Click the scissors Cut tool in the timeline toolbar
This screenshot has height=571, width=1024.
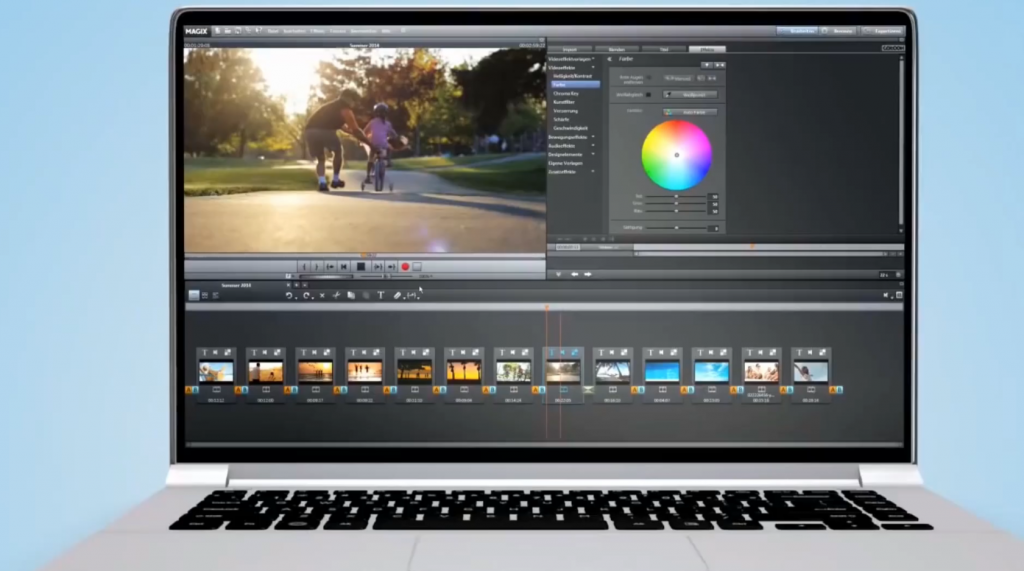(337, 295)
